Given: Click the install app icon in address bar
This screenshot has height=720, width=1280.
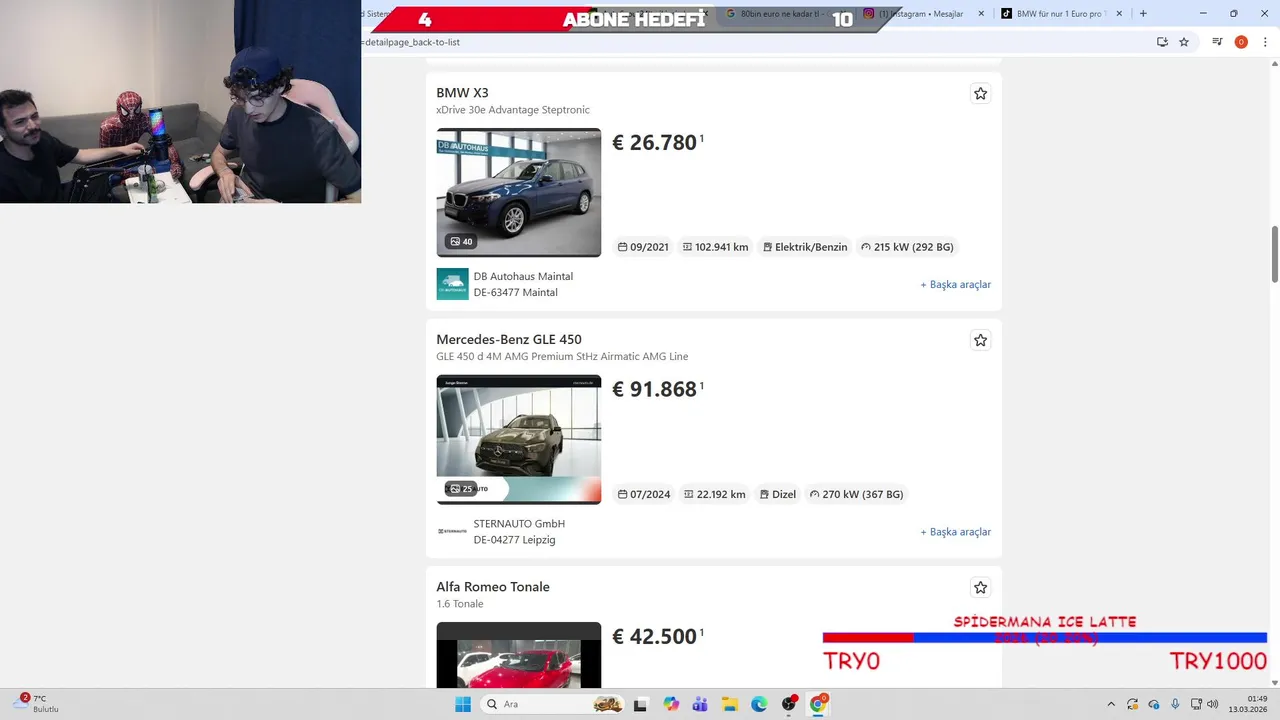Looking at the screenshot, I should tap(1162, 42).
